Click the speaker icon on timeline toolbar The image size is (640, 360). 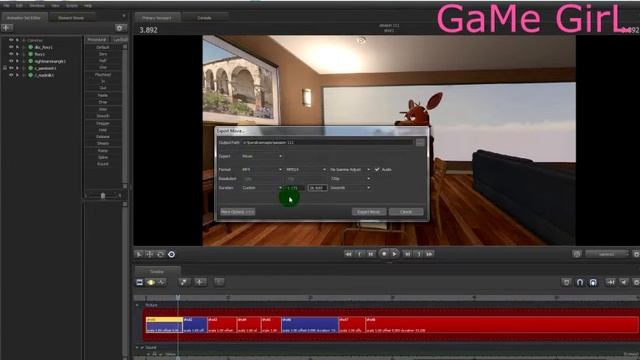[624, 282]
